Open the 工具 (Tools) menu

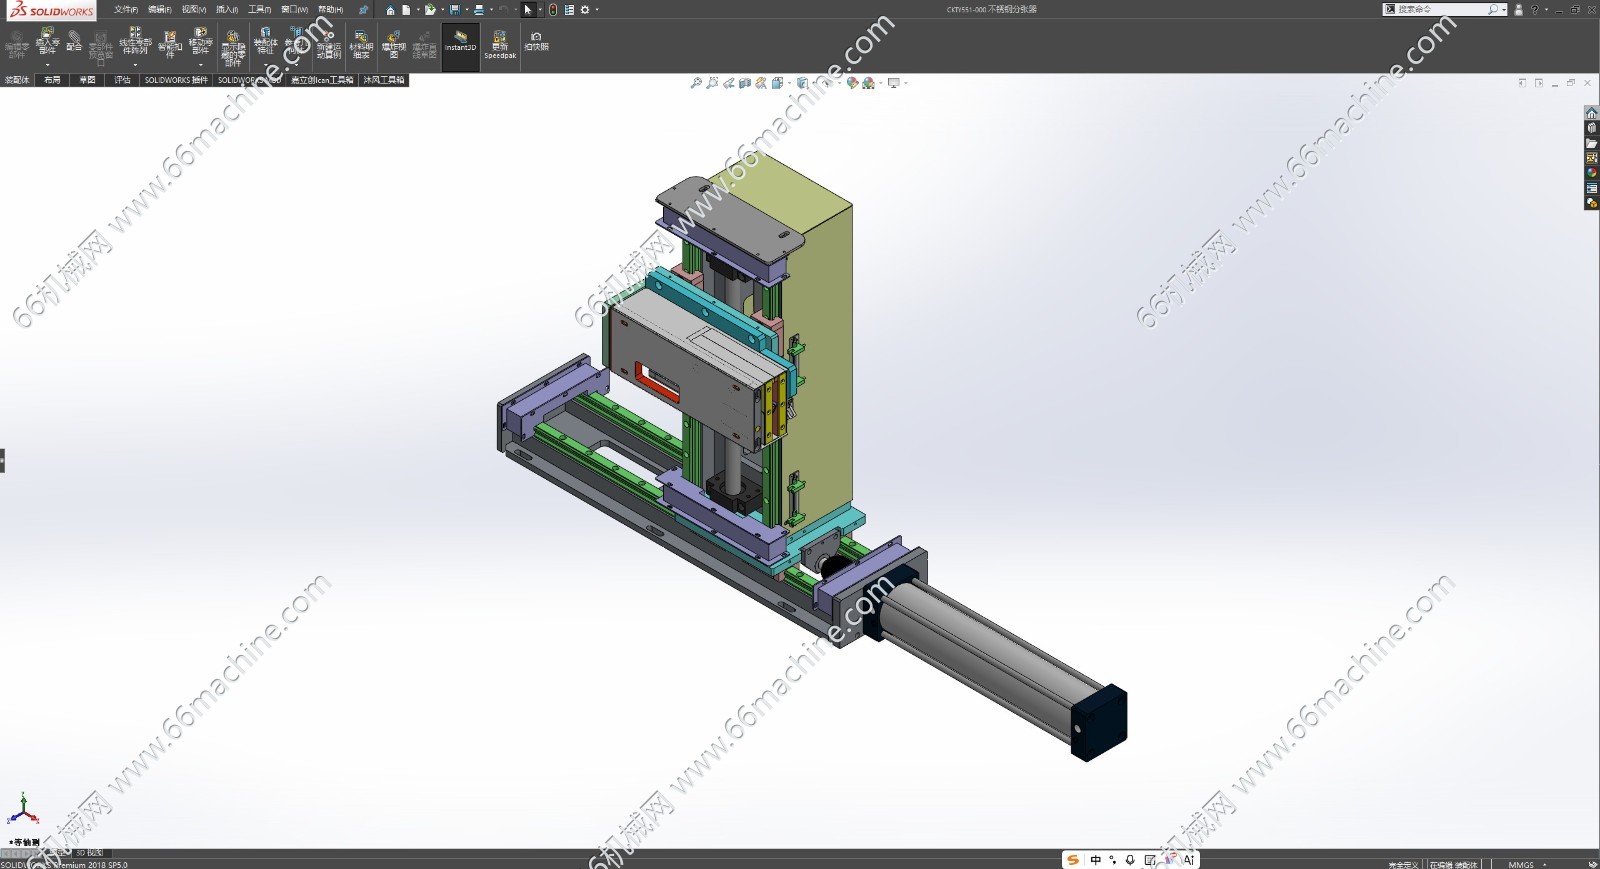point(259,10)
